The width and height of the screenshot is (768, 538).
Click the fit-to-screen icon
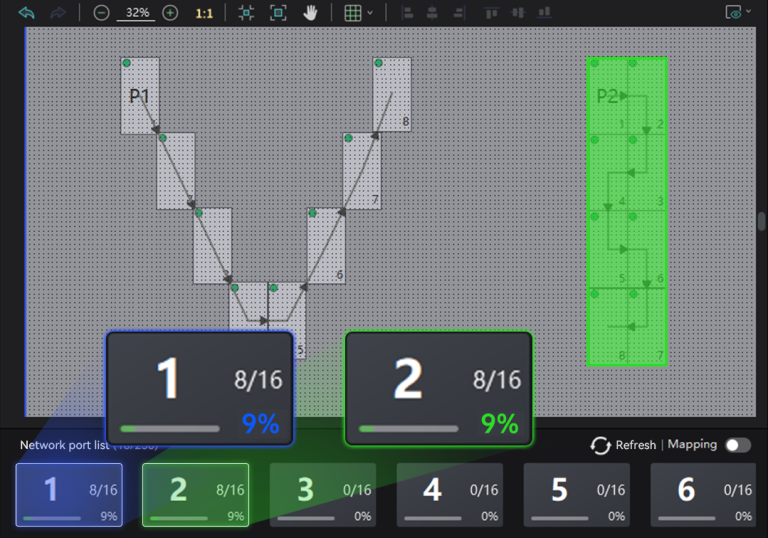tap(278, 13)
